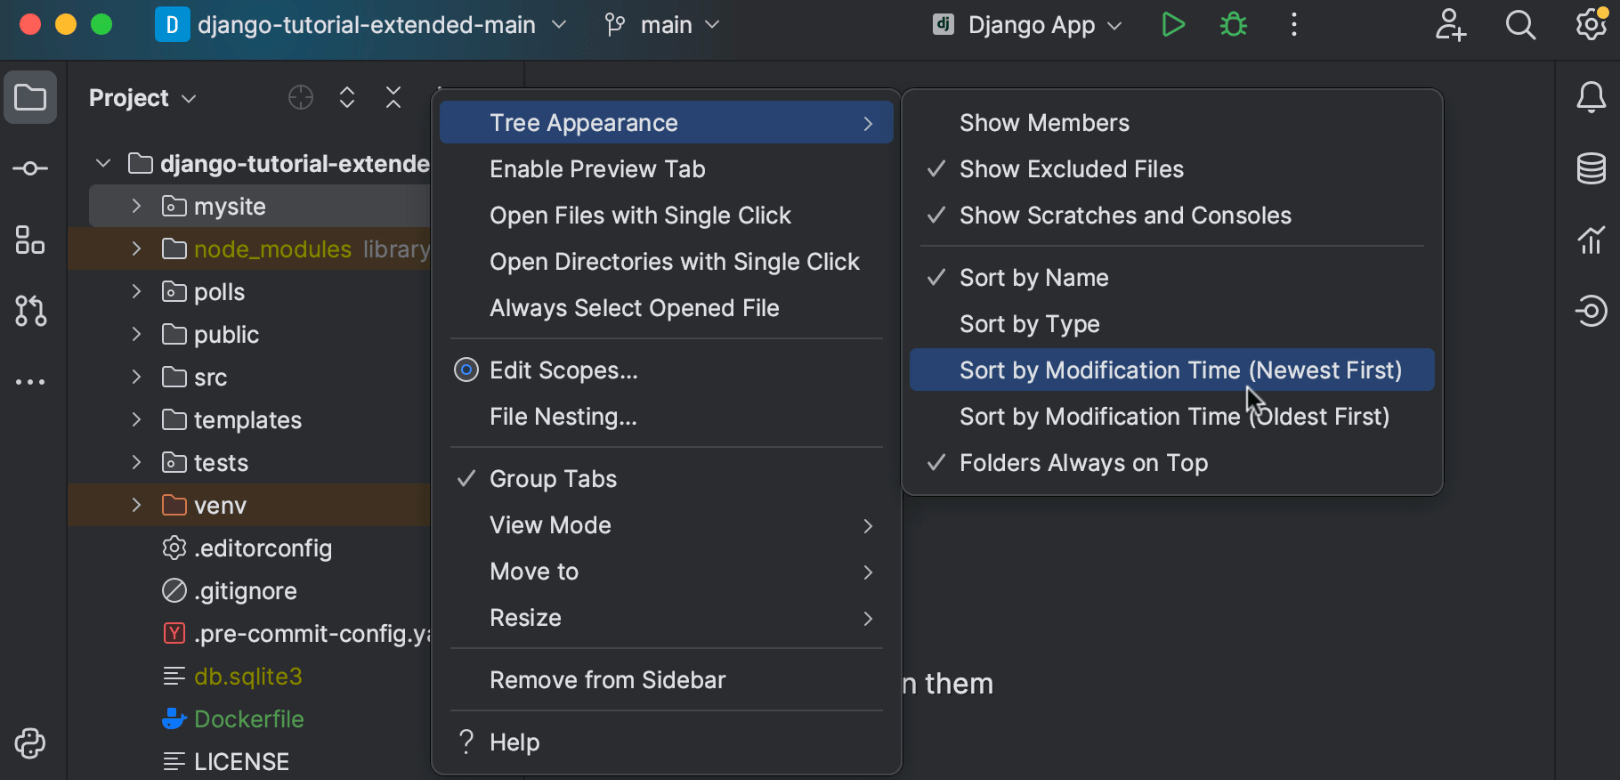Open the Pull Requests tool window
Viewport: 1620px width, 780px height.
pos(30,311)
